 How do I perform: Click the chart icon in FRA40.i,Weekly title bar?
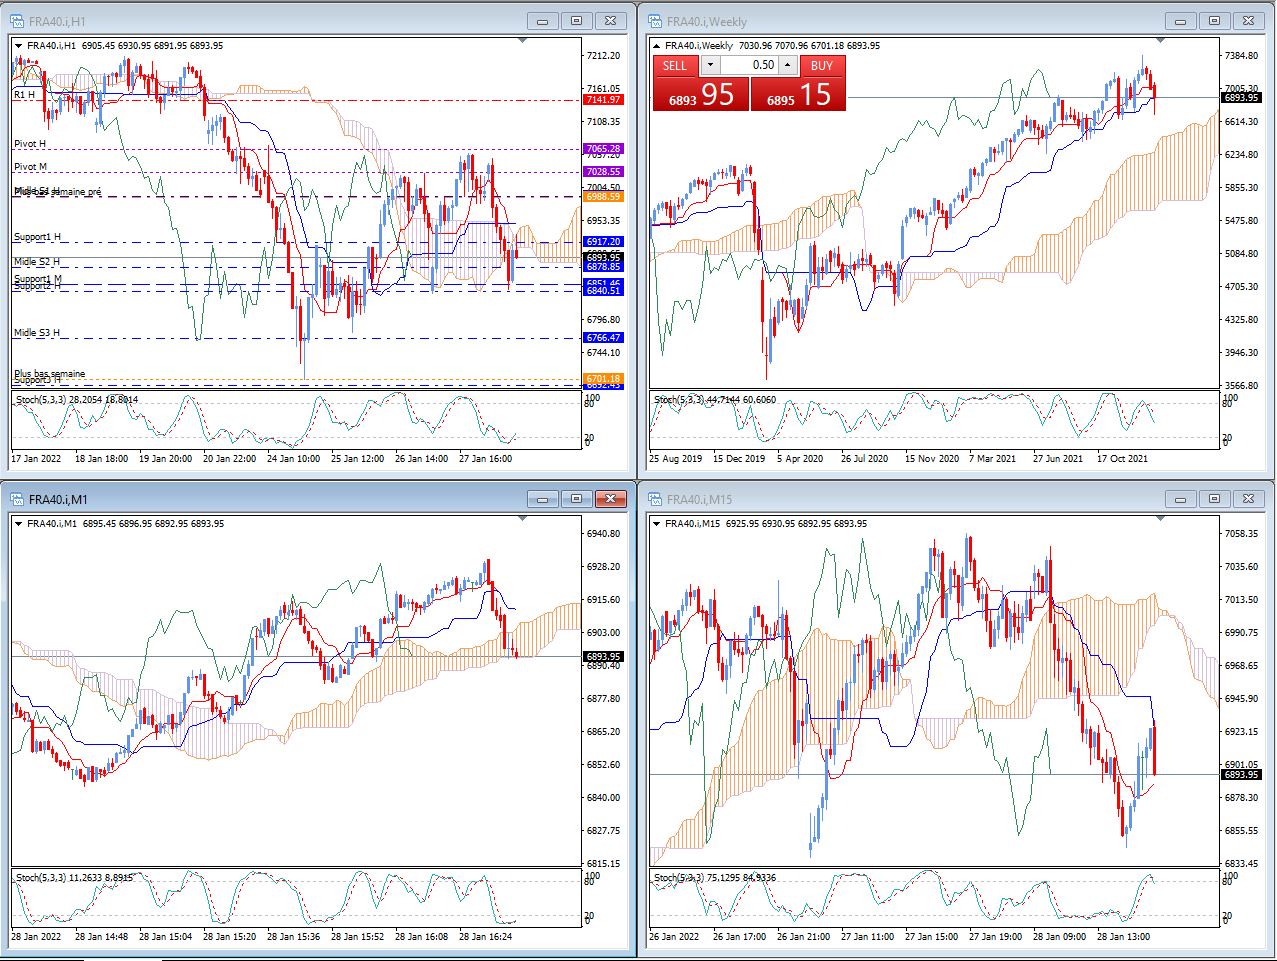[655, 21]
